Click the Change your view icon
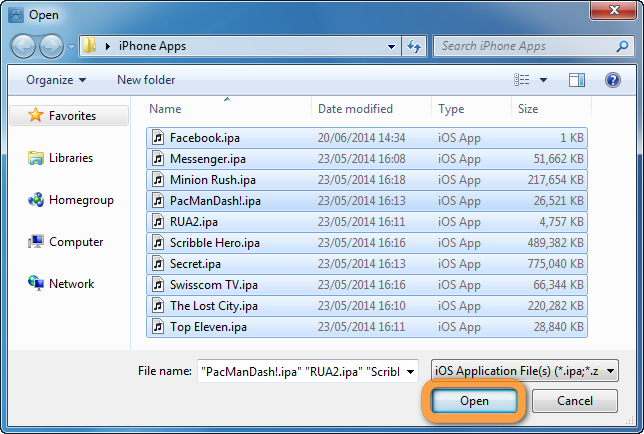 click(522, 80)
